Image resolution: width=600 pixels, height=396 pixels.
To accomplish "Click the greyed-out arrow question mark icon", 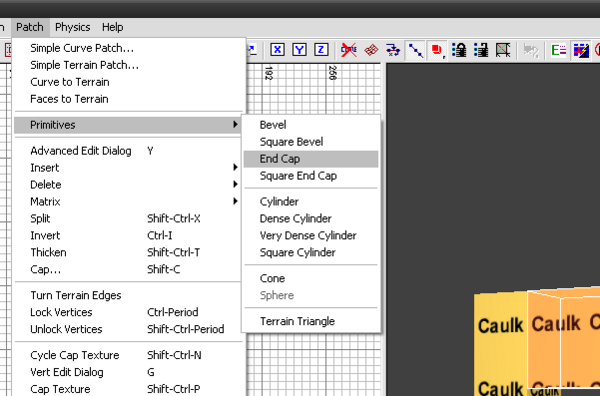I will coord(531,50).
